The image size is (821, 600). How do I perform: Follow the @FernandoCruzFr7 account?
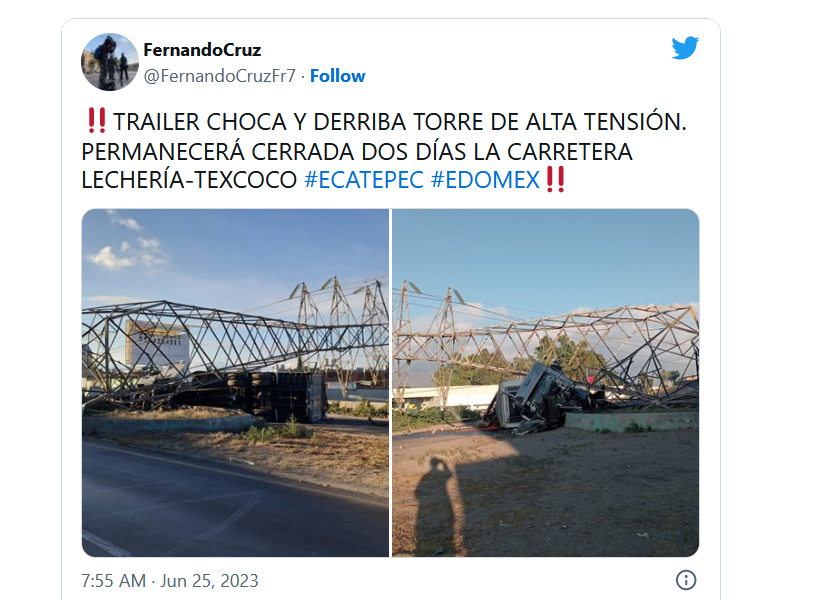(x=337, y=76)
